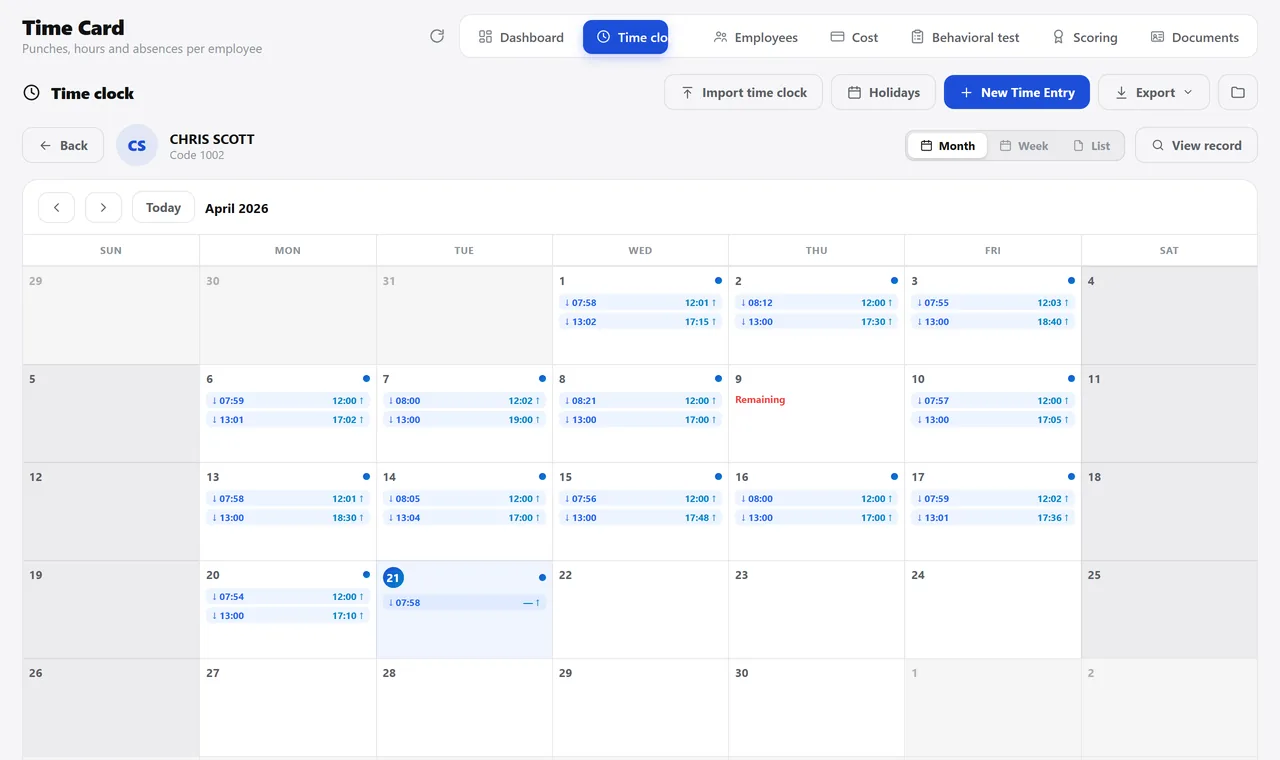The image size is (1280, 760).
Task: Select the highlighted day 21 circle
Action: pyautogui.click(x=393, y=577)
